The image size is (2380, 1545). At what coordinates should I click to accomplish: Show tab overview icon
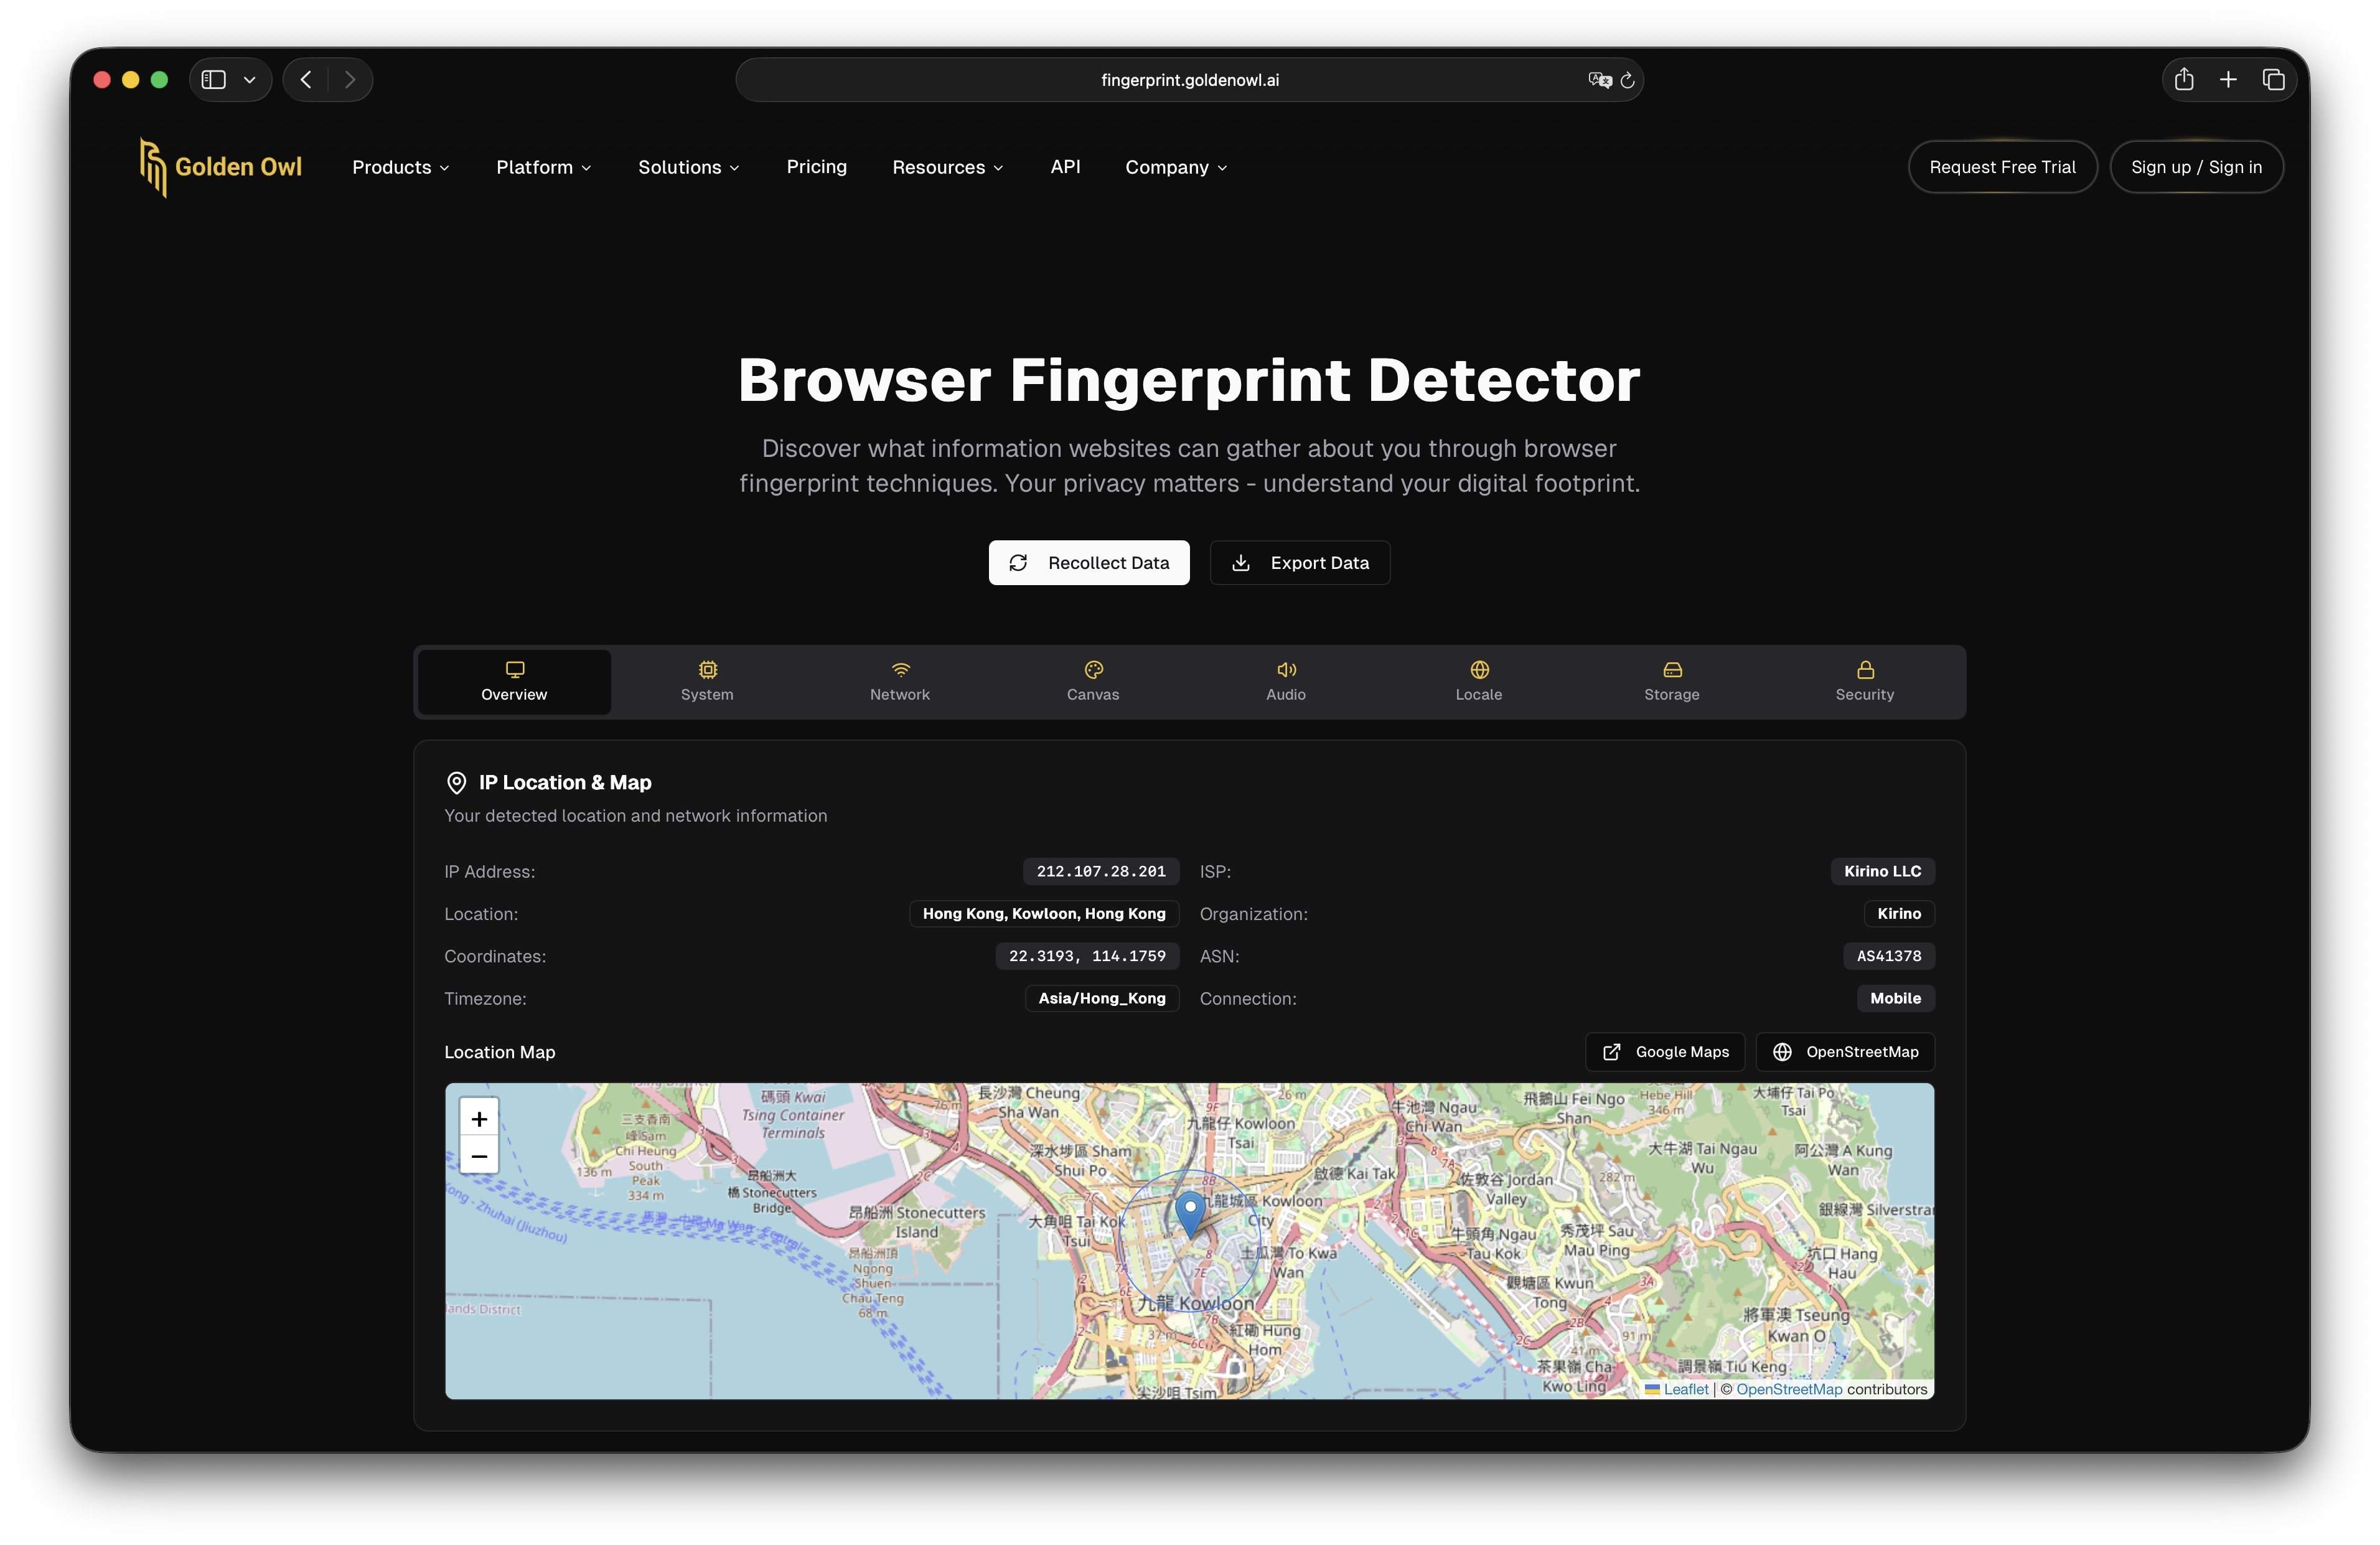[2273, 80]
